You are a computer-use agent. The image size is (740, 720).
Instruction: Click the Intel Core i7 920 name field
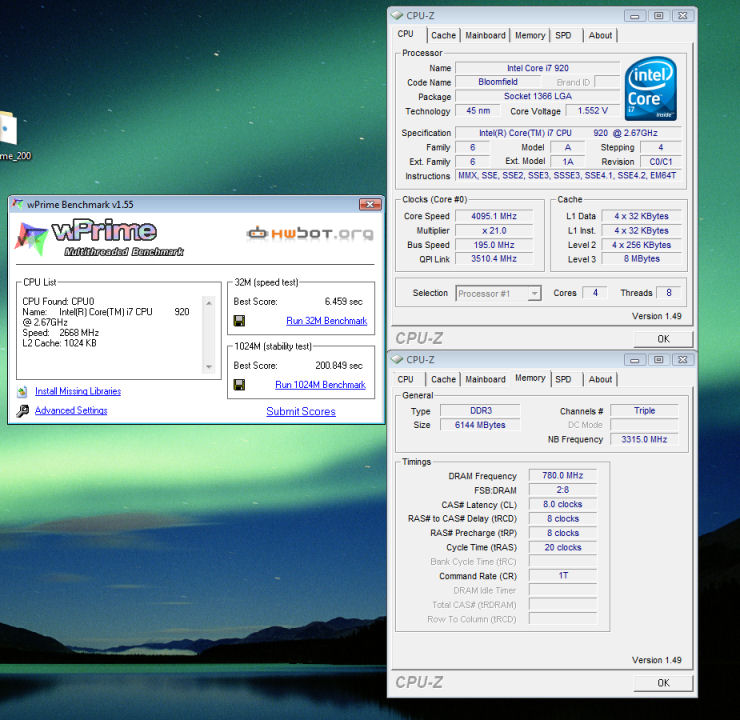point(538,68)
